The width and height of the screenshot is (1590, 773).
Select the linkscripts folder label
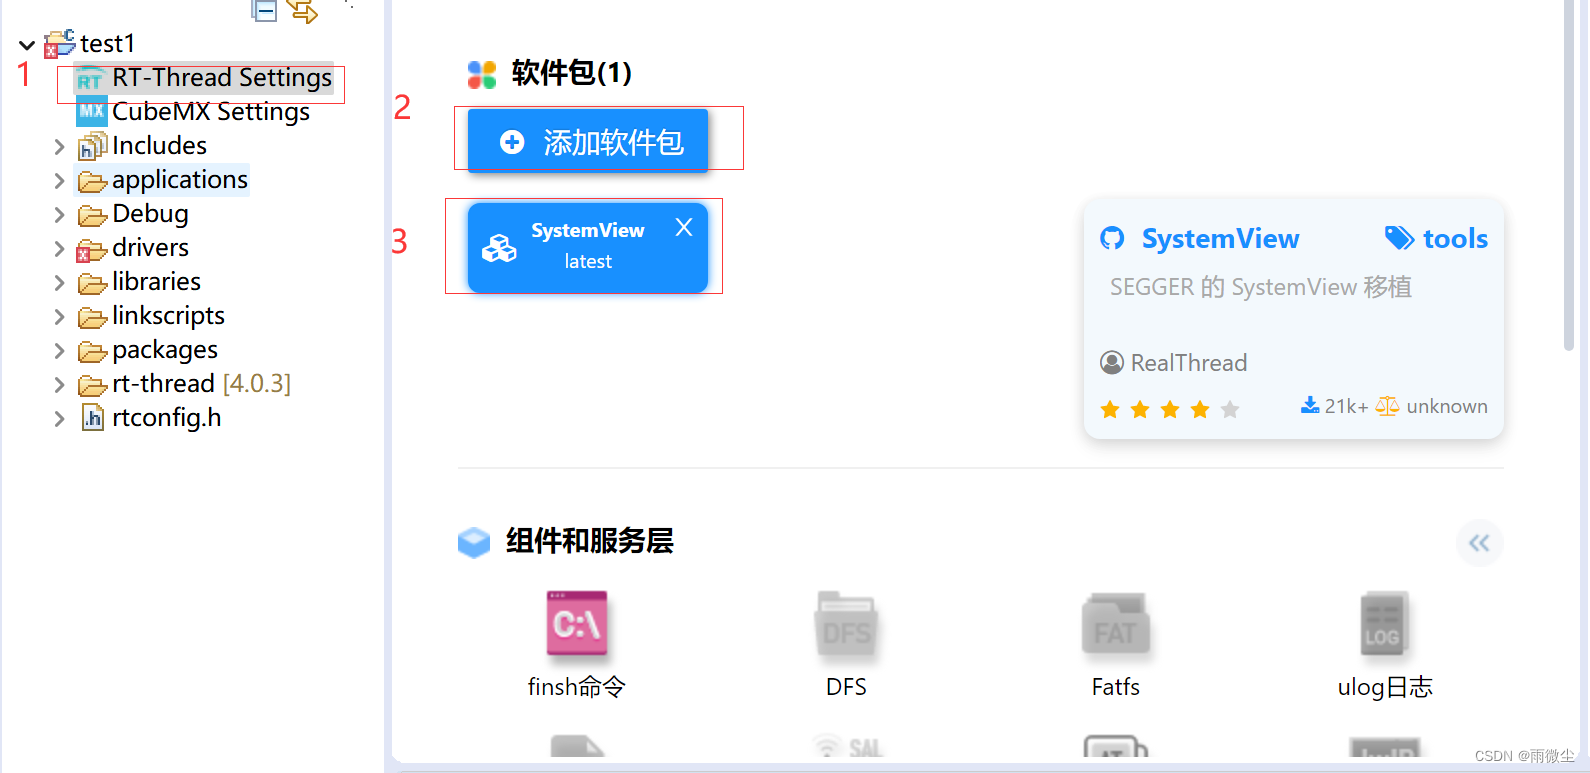click(168, 316)
